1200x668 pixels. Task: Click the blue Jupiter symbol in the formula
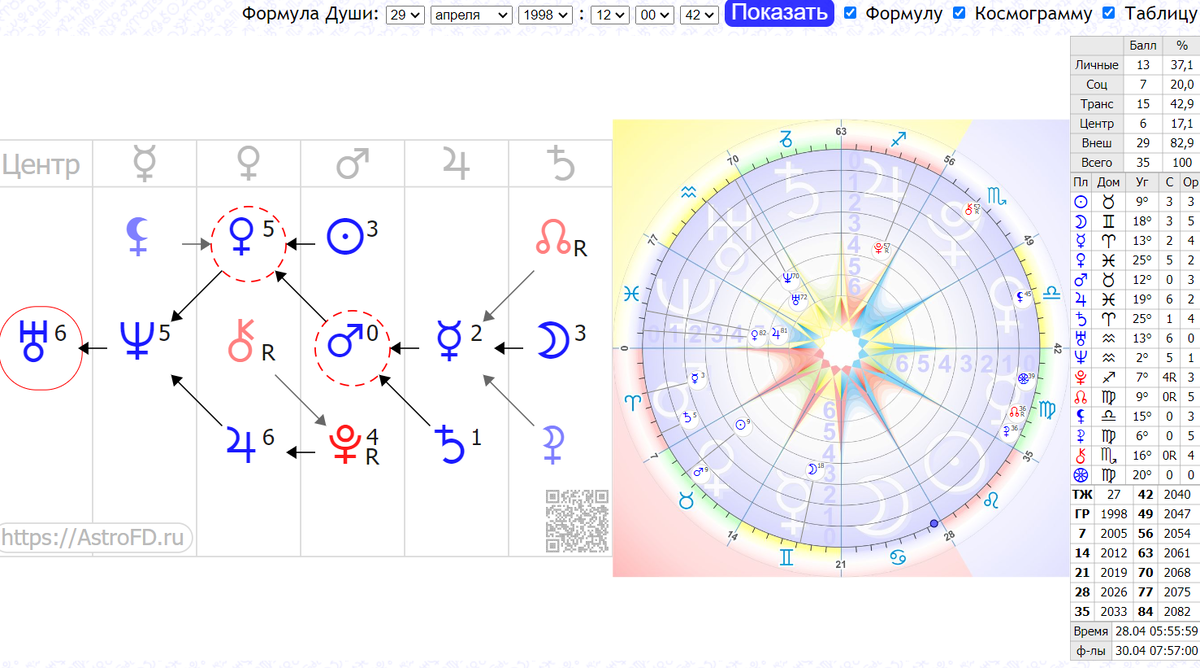pos(240,442)
